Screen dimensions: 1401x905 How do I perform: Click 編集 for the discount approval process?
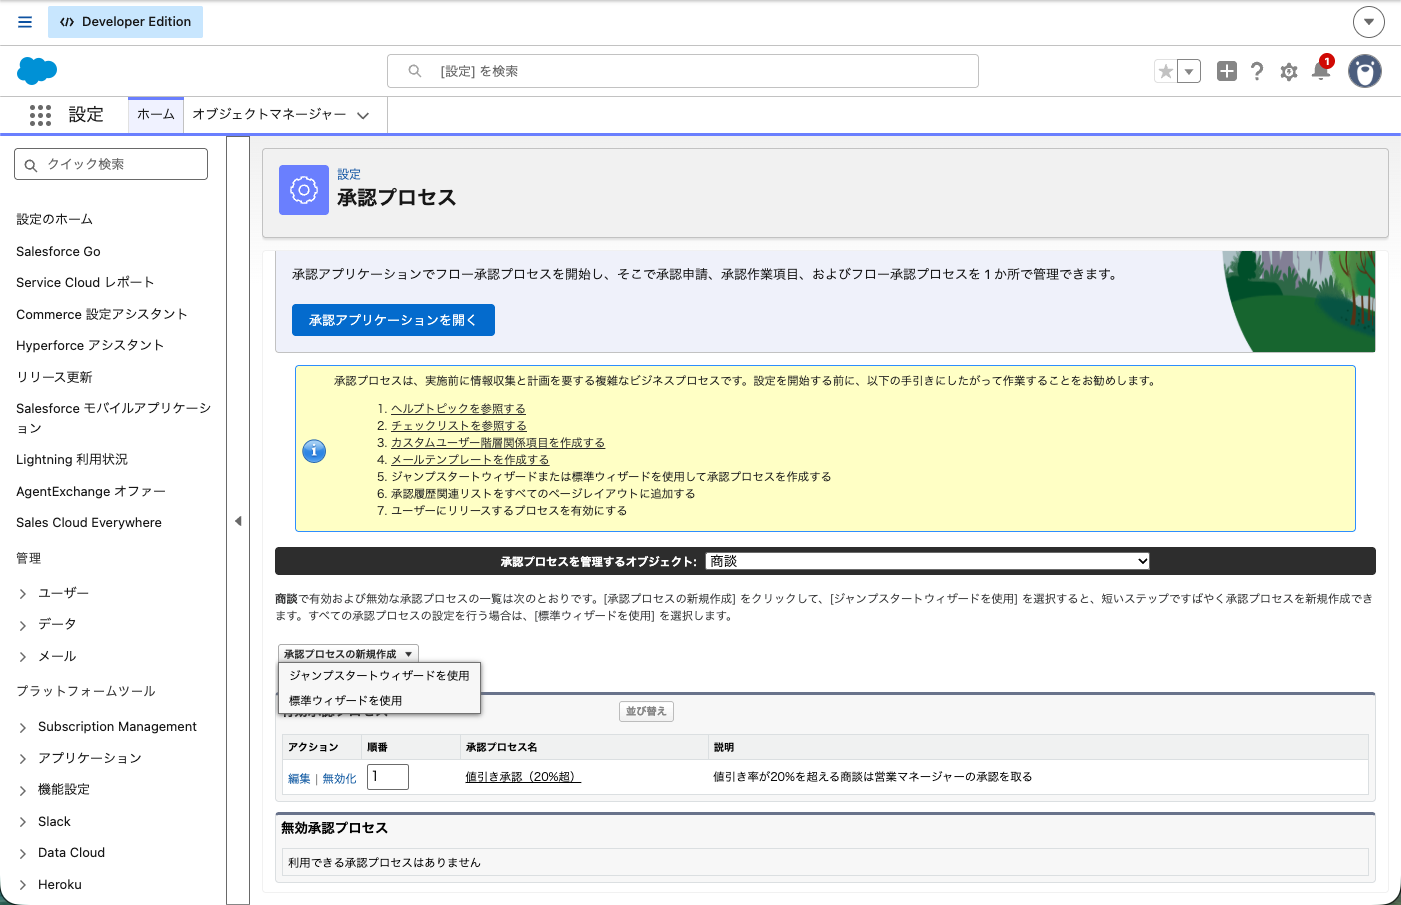coord(299,779)
